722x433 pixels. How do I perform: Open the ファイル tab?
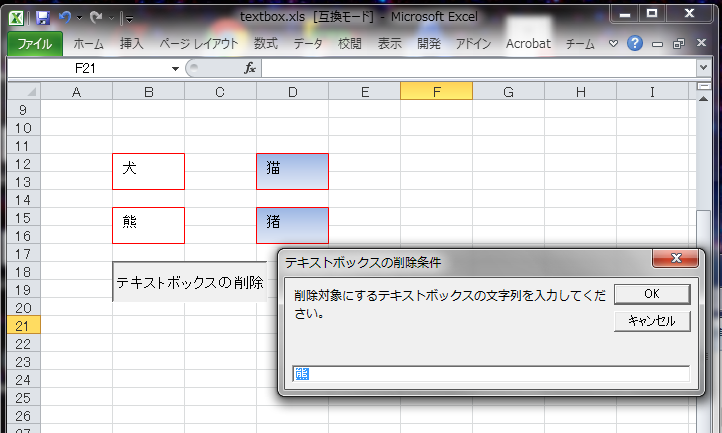35,44
